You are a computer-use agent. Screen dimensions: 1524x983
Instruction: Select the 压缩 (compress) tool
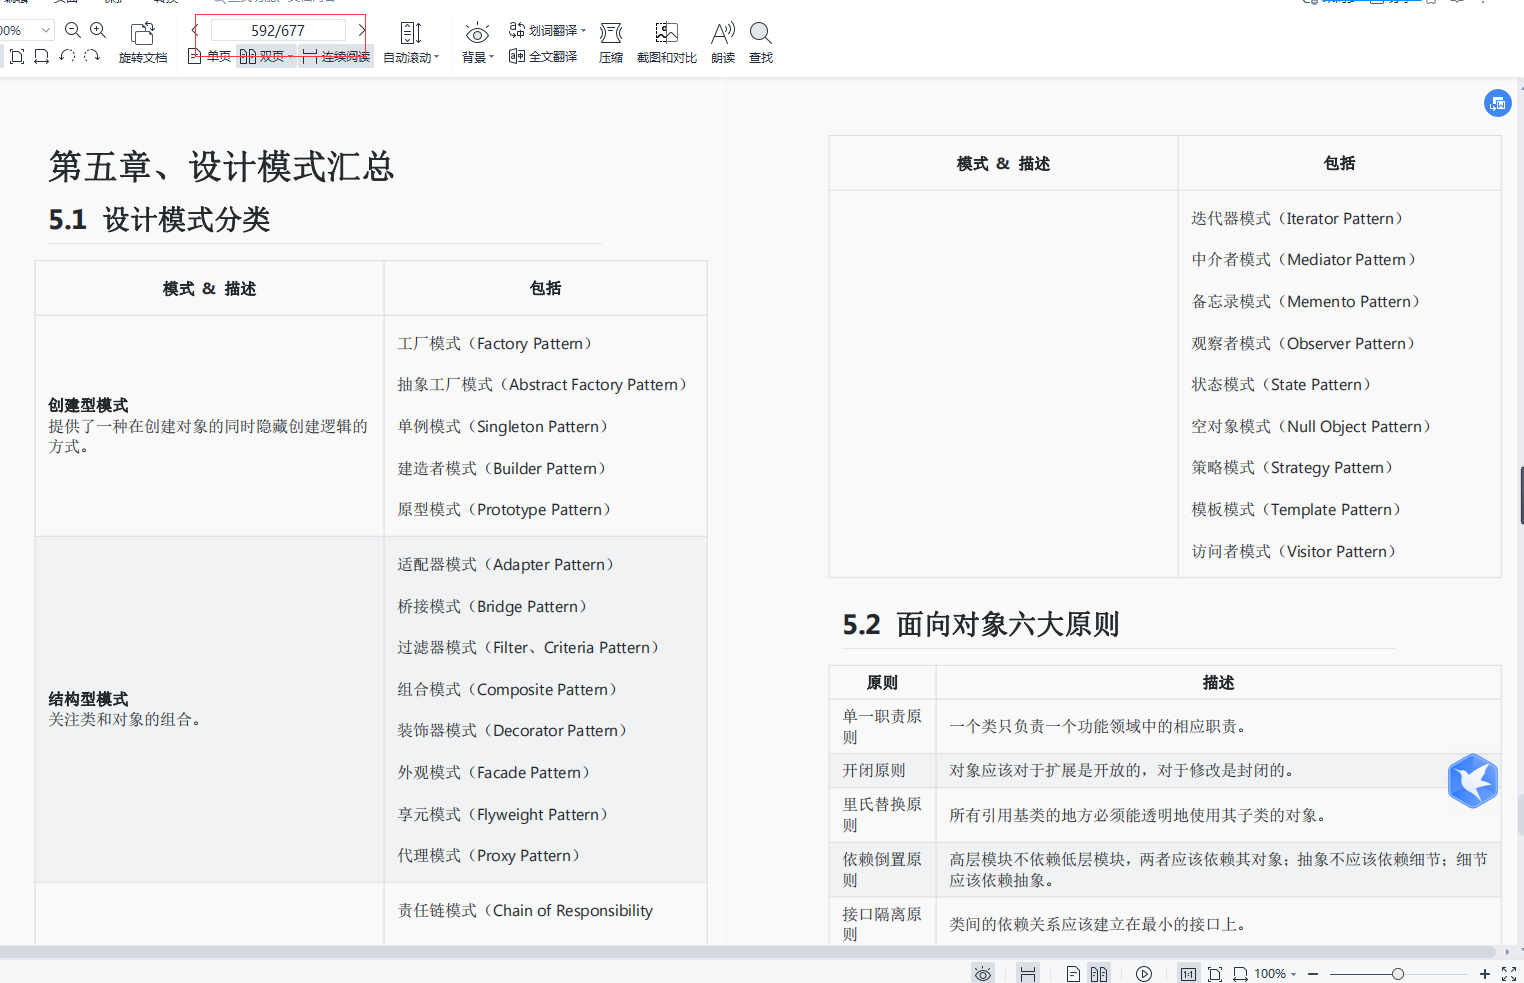[610, 43]
